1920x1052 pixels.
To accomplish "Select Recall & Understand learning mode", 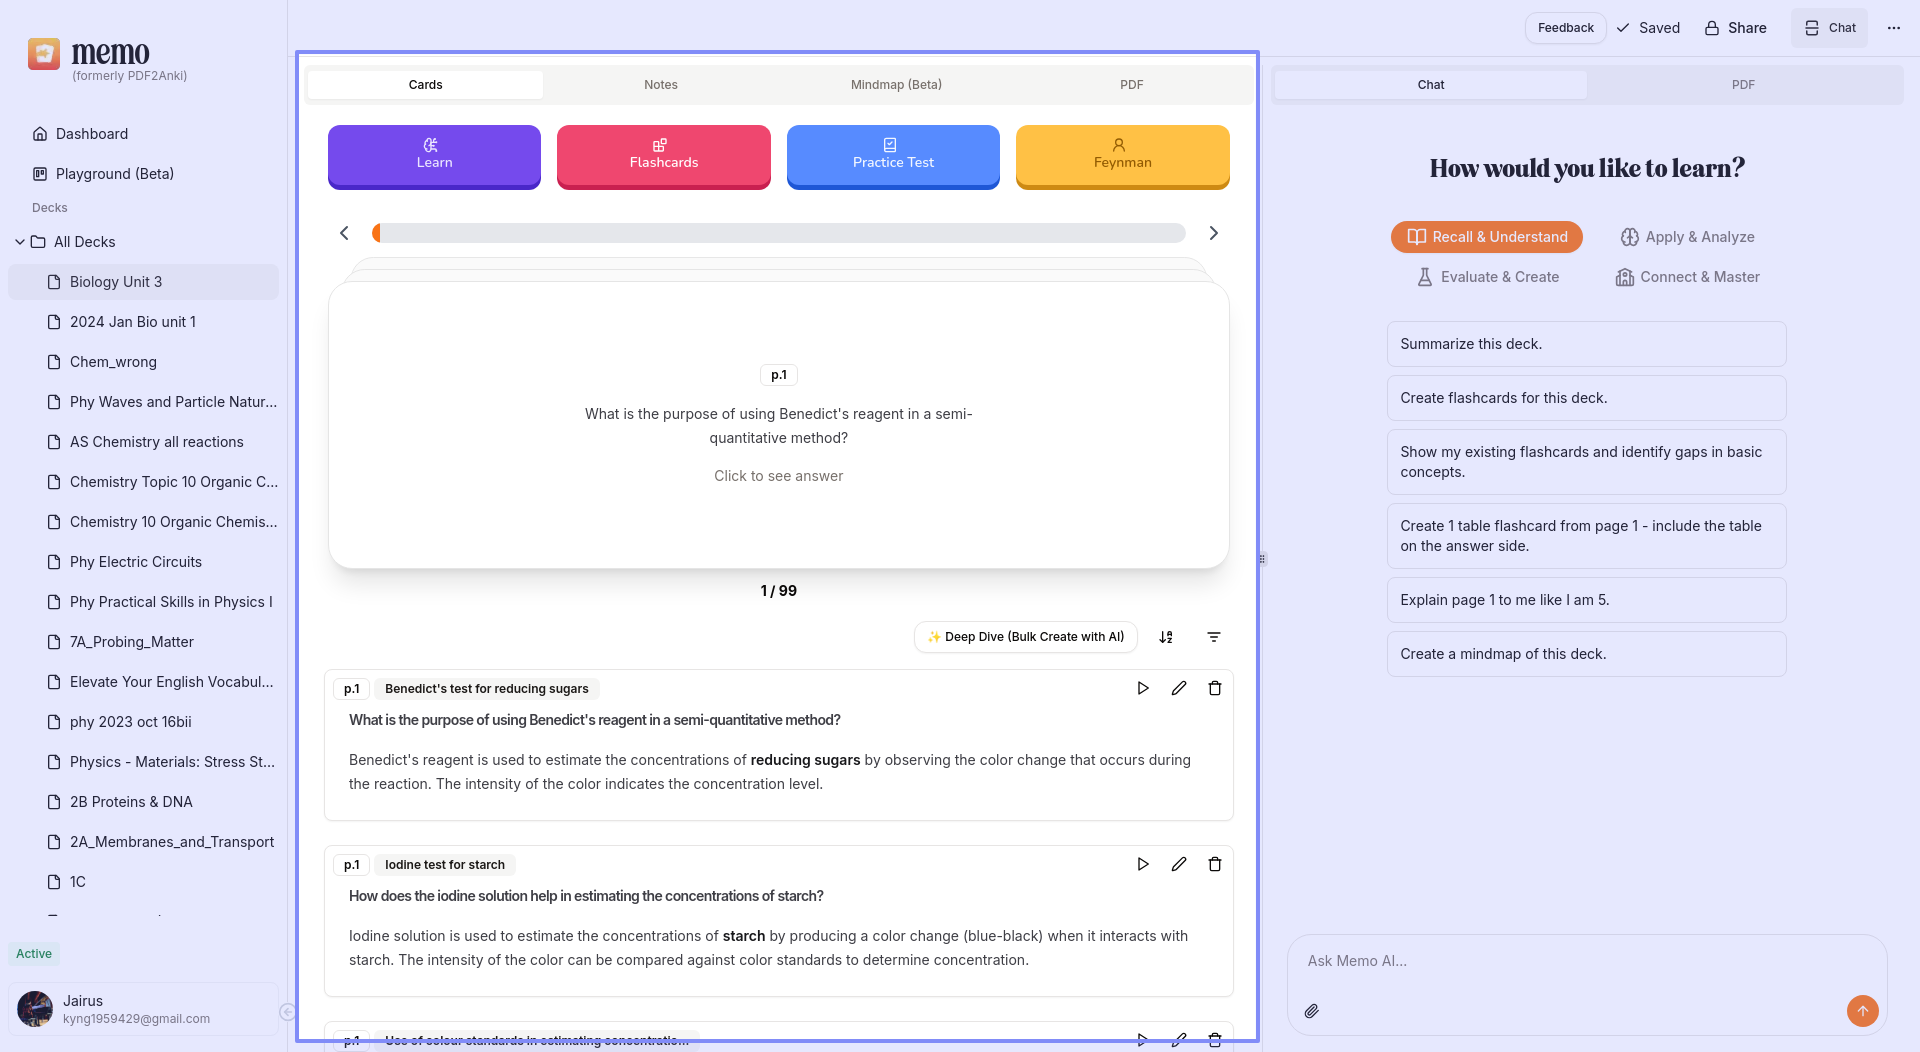I will (x=1486, y=237).
